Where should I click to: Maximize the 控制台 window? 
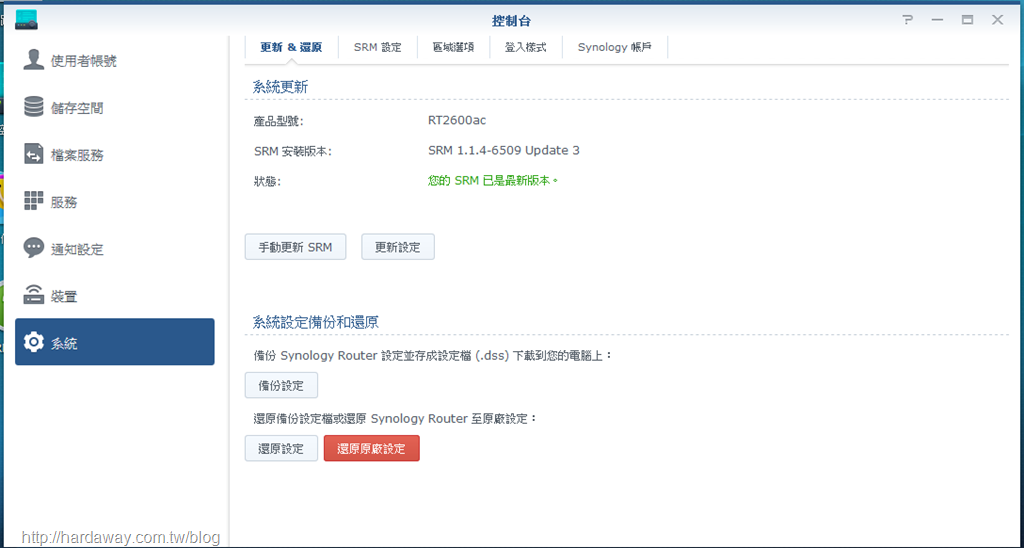(x=967, y=20)
